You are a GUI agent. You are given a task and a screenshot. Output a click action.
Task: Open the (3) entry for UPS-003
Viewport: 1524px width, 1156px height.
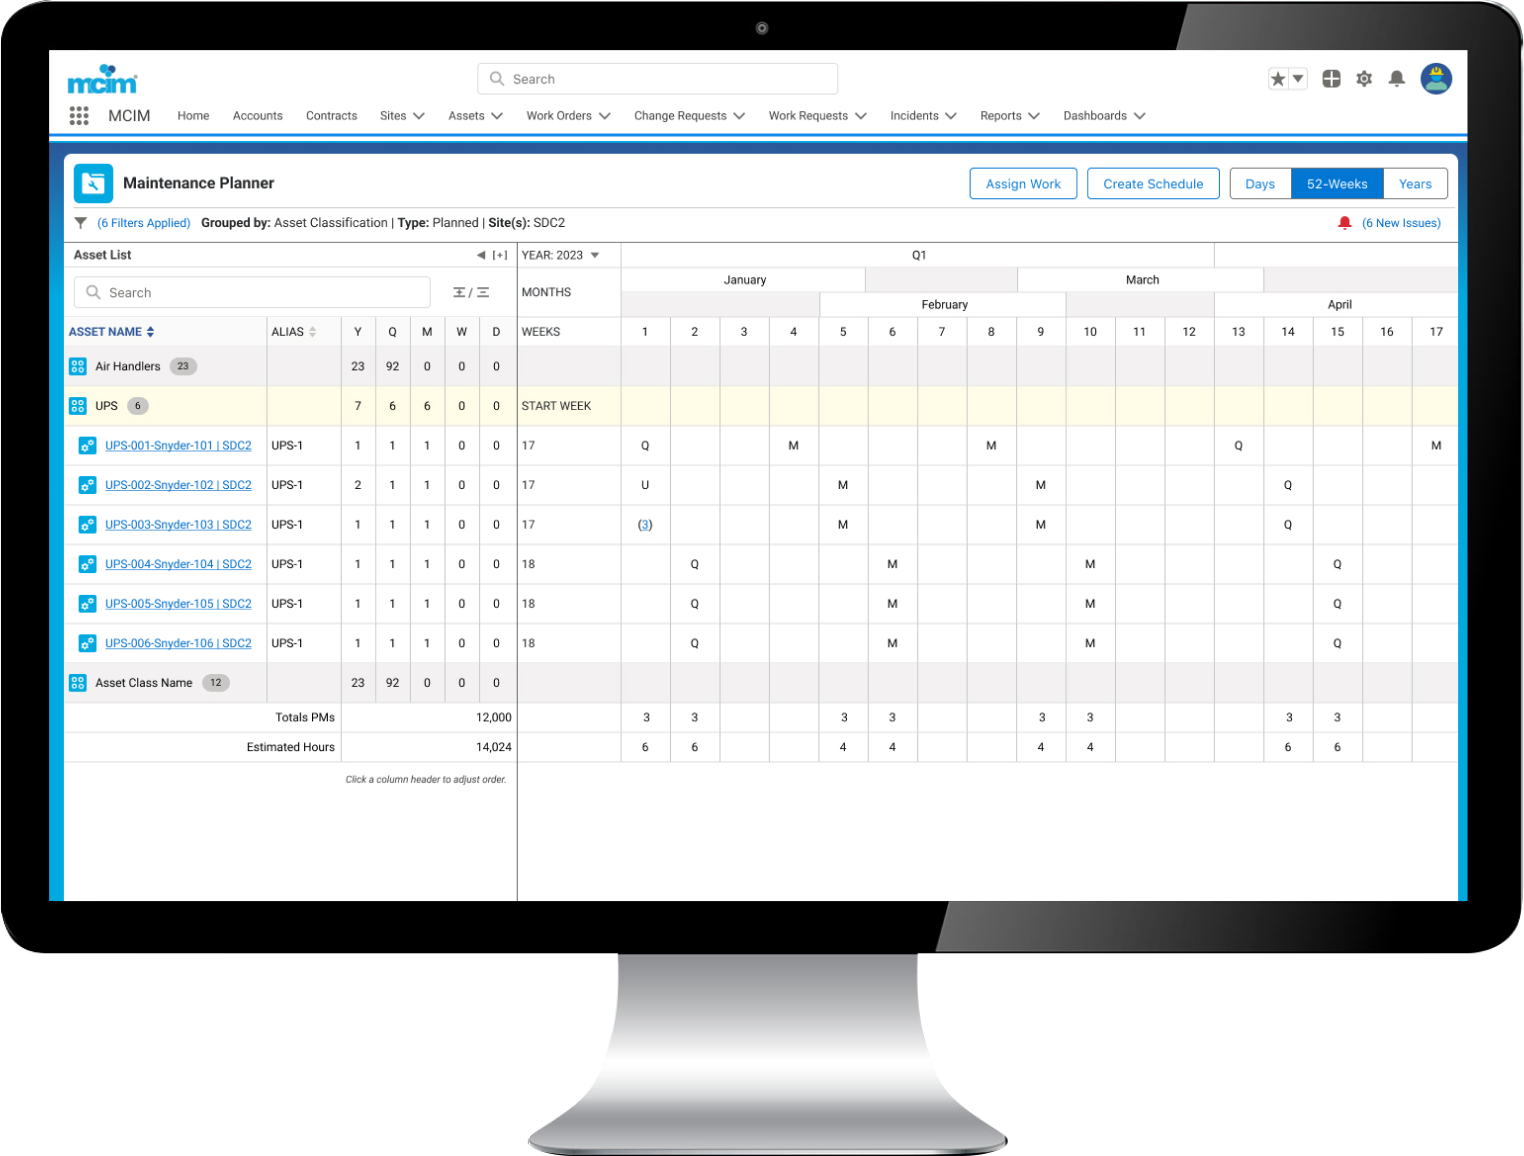pos(645,525)
